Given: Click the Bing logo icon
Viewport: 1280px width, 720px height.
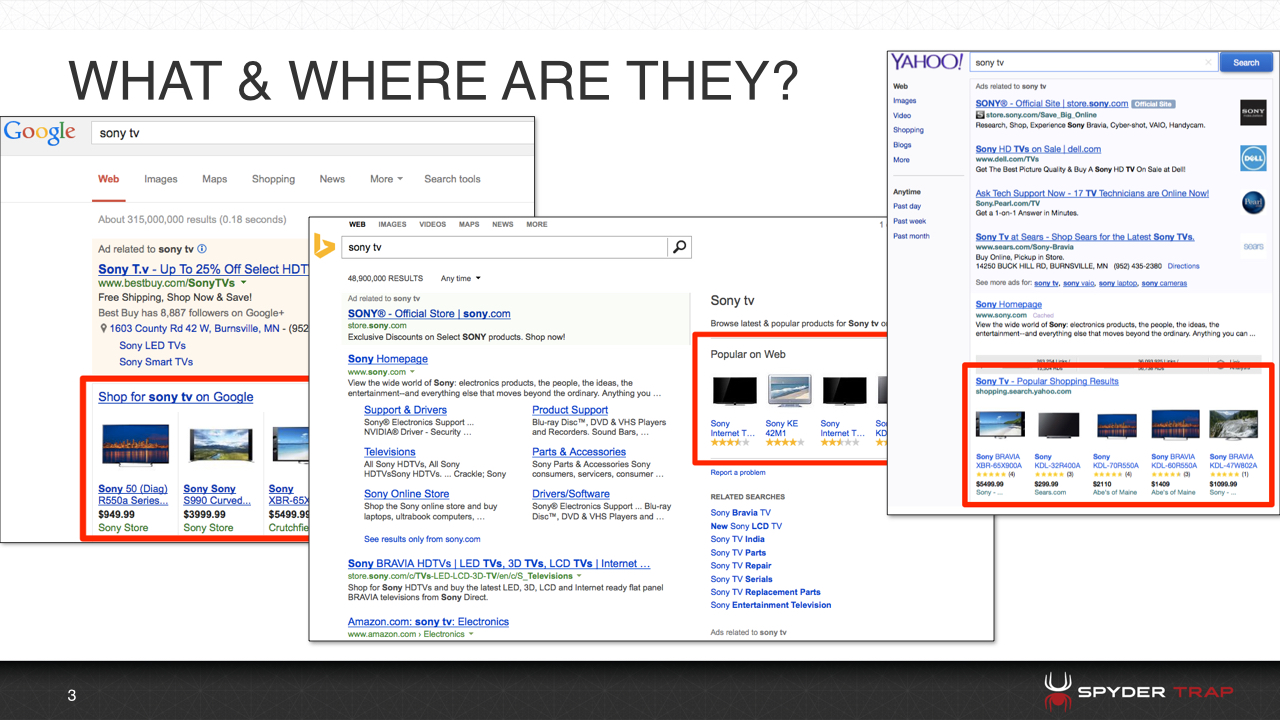Looking at the screenshot, I should tap(324, 246).
